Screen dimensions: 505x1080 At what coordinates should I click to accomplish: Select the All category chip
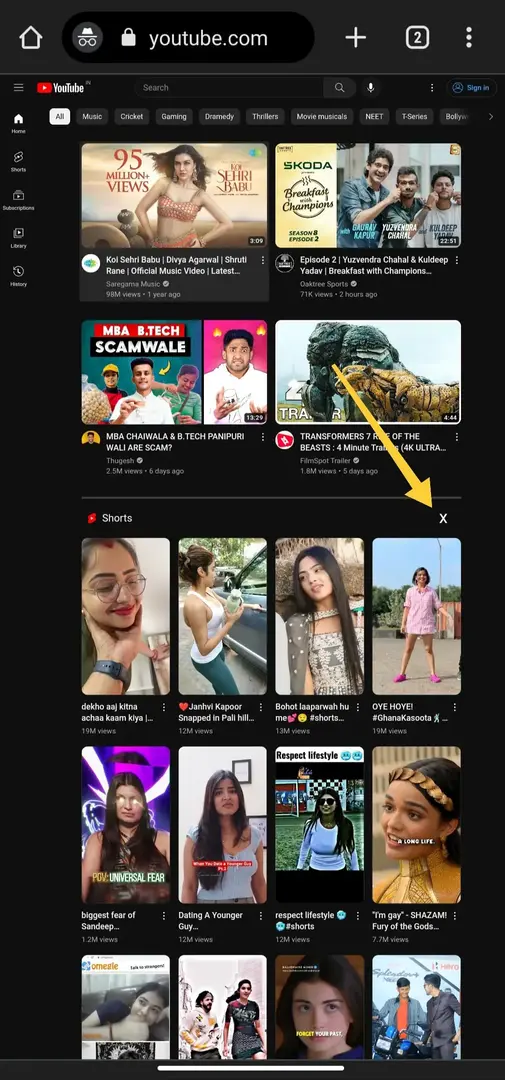60,116
